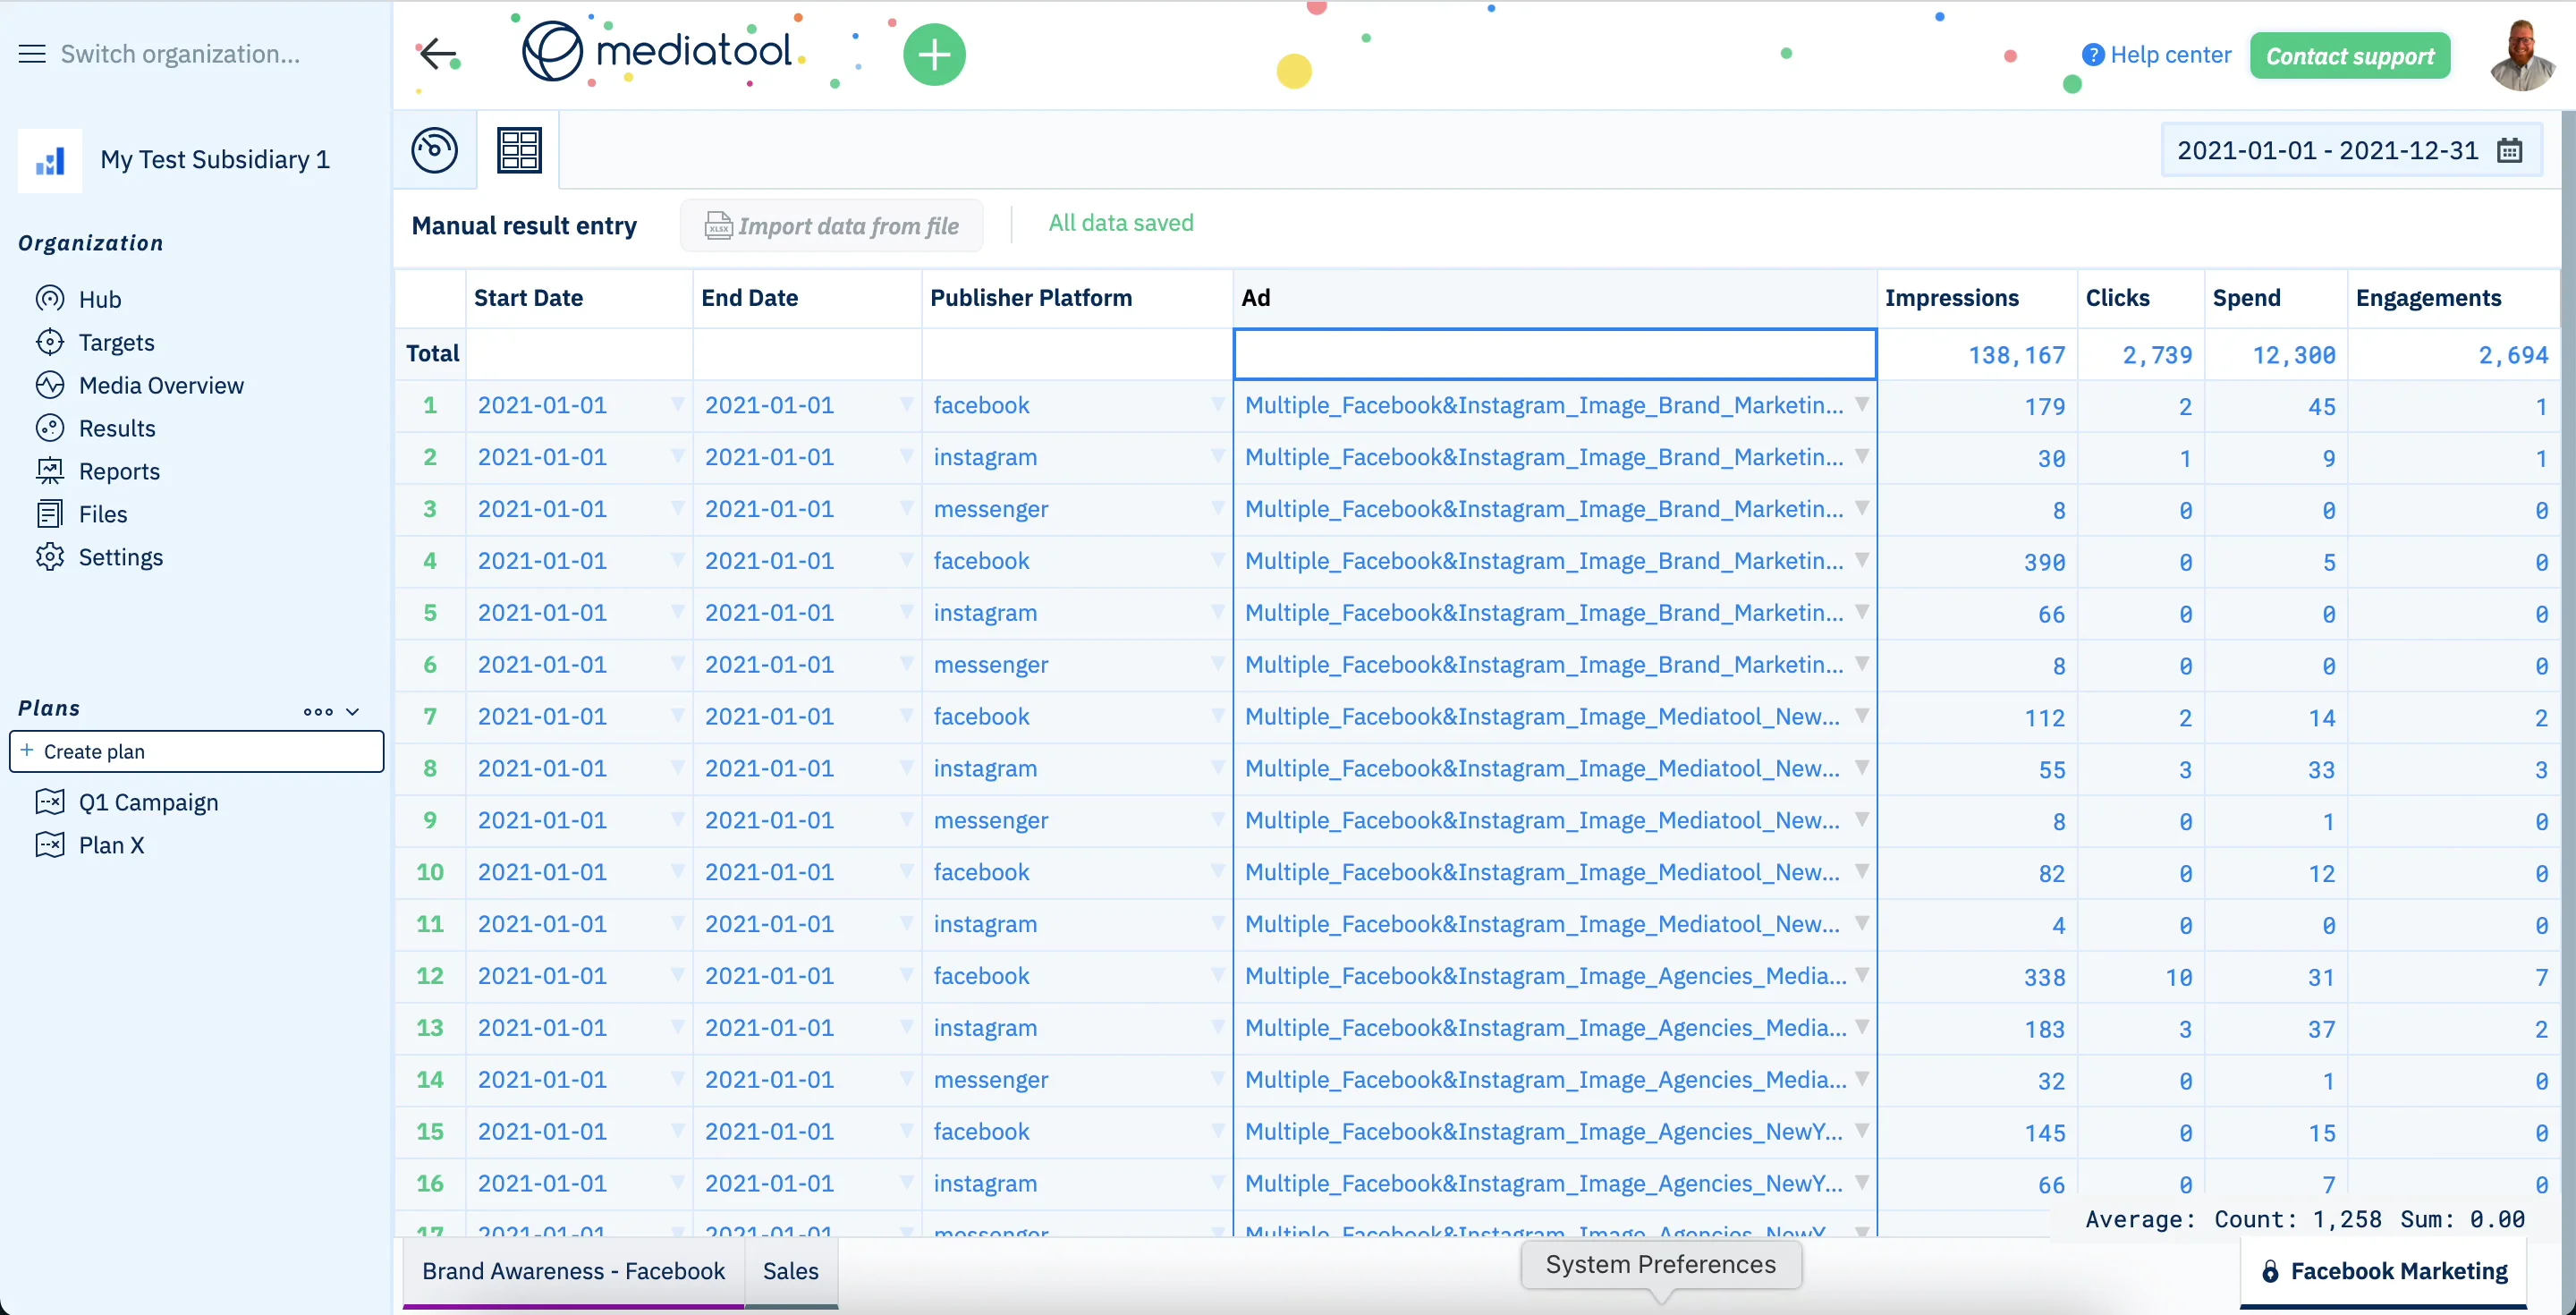Open the calendar date picker icon

point(2510,151)
